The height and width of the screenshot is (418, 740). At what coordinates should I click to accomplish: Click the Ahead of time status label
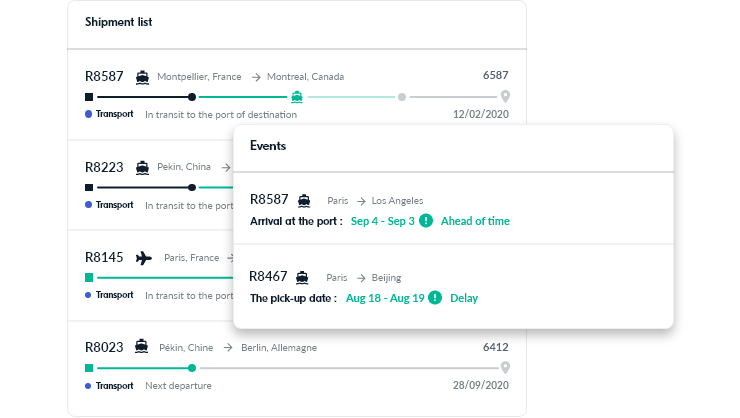pyautogui.click(x=475, y=221)
